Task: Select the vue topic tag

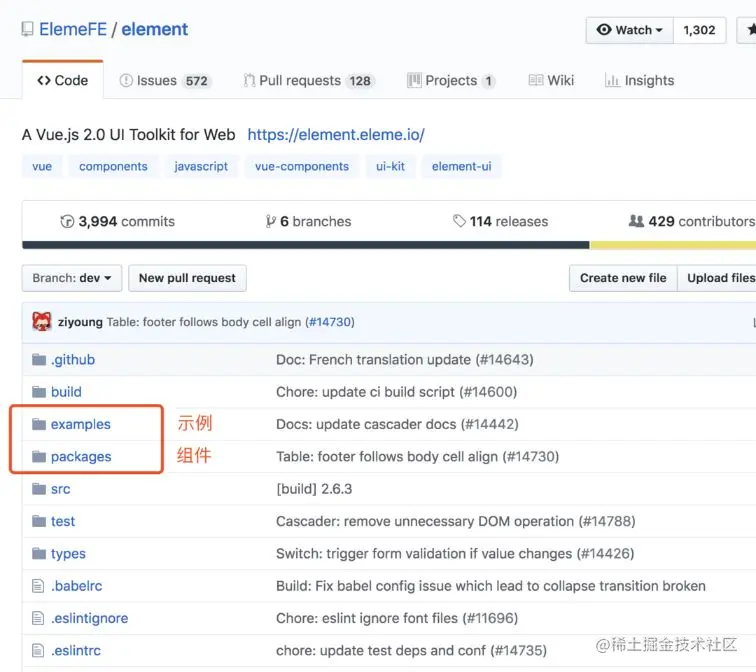Action: coord(42,166)
